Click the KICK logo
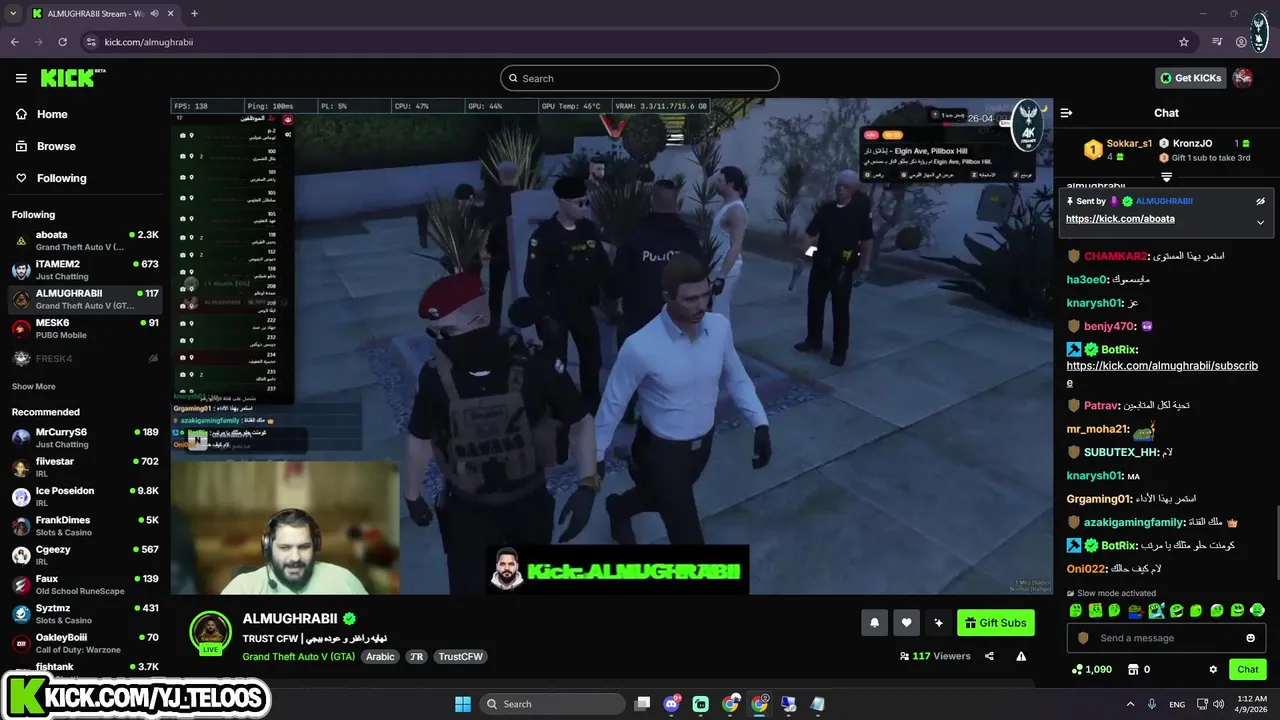The width and height of the screenshot is (1280, 720). coord(72,78)
